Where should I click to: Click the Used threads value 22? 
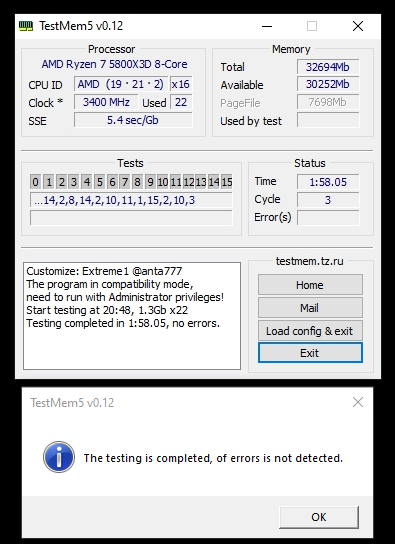(x=181, y=102)
